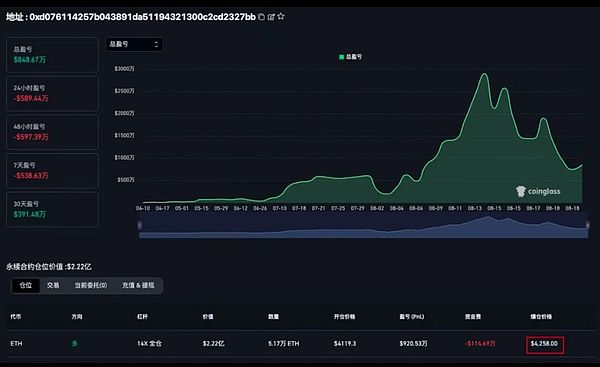Click the 资金费 column header
Viewport: 600px width, 367px height.
[473, 316]
